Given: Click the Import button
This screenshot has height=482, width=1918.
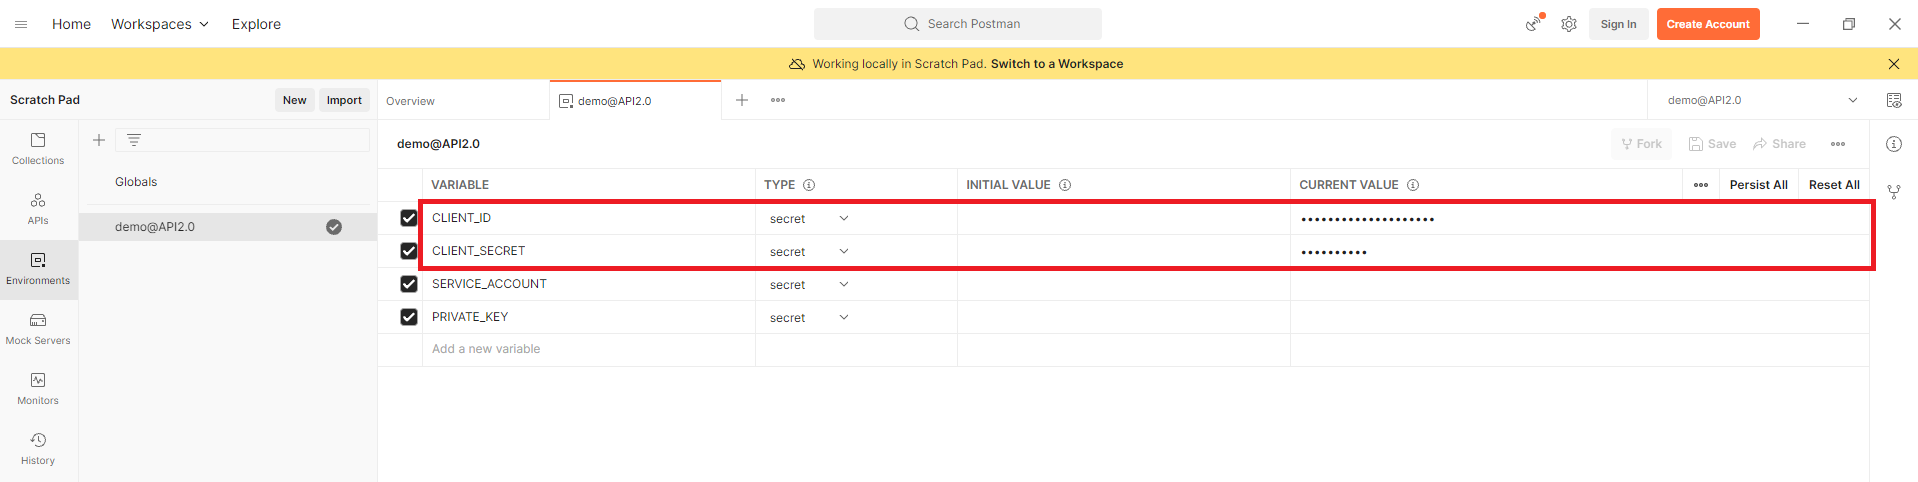Looking at the screenshot, I should pos(344,100).
